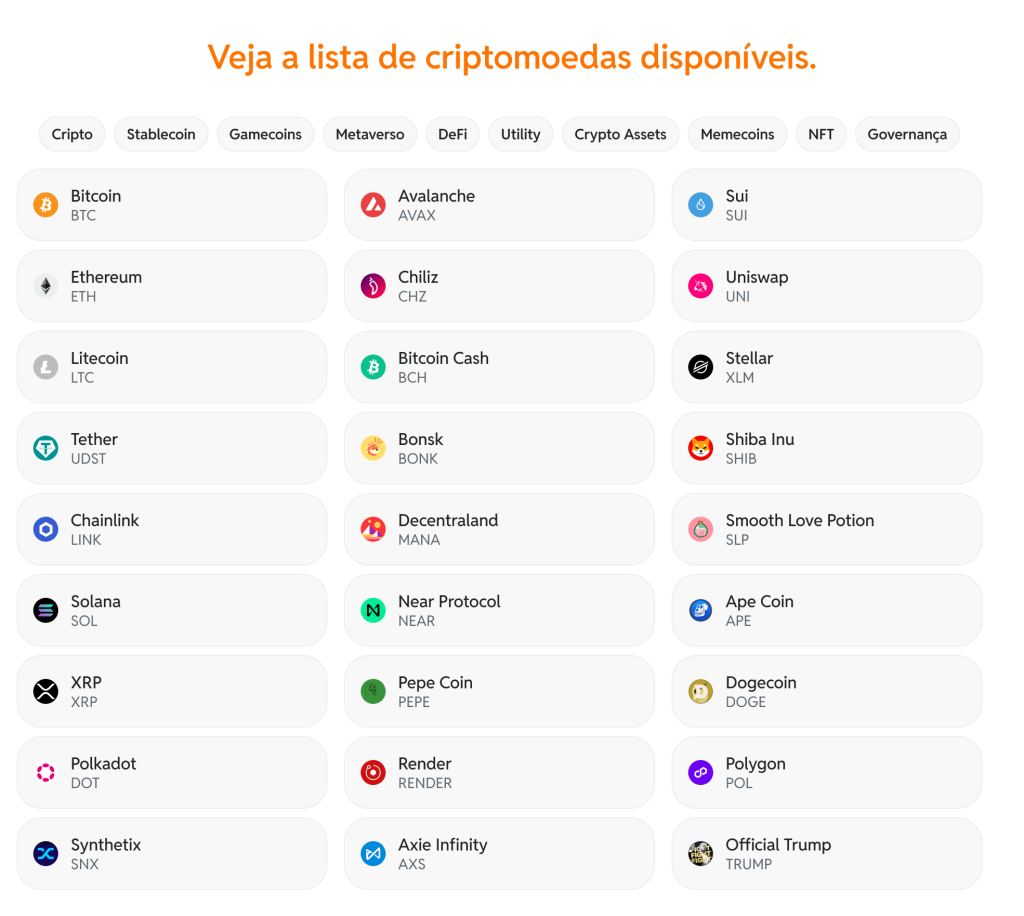Viewport: 1024px width, 916px height.
Task: Select the Ethereum coin icon
Action: pos(44,286)
